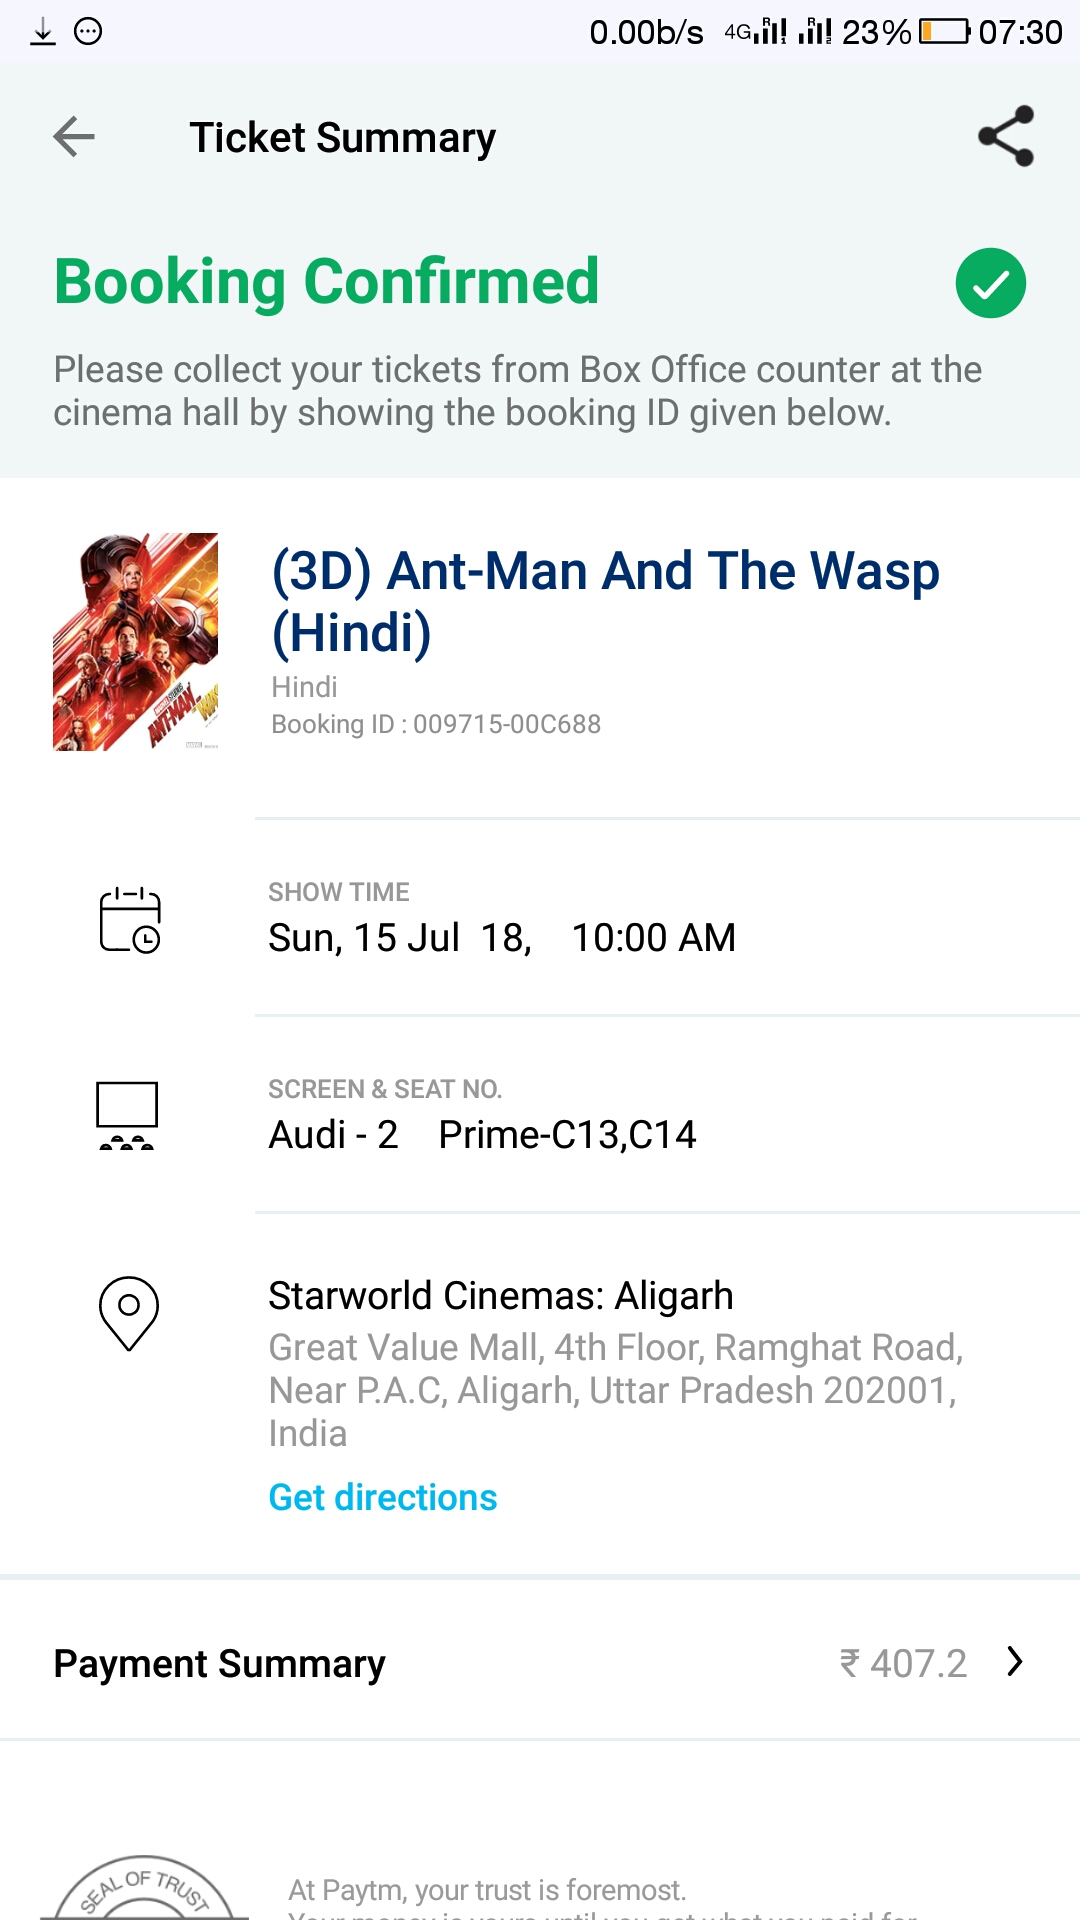Open the Payment Summary row
Image resolution: width=1080 pixels, height=1920 pixels.
(219, 1664)
